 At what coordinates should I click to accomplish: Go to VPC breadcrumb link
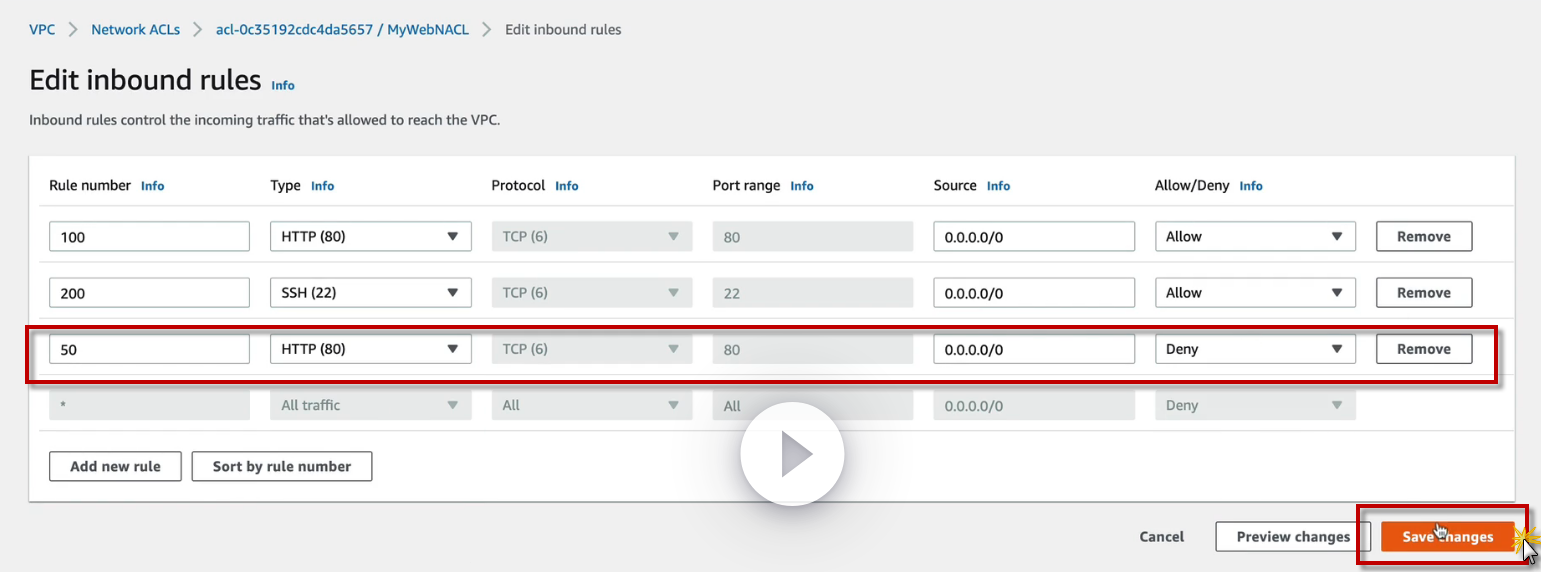point(42,30)
